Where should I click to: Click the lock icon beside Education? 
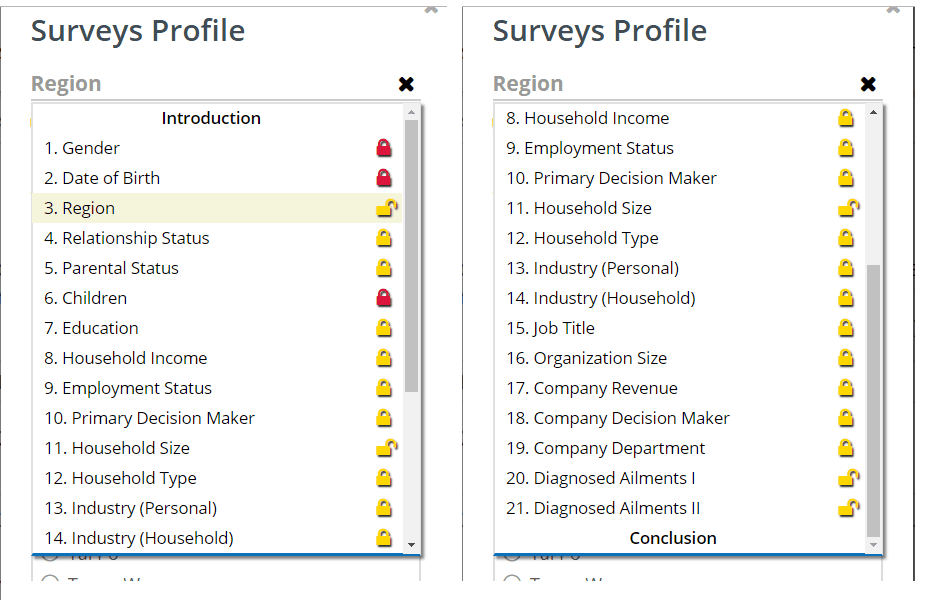tap(384, 329)
